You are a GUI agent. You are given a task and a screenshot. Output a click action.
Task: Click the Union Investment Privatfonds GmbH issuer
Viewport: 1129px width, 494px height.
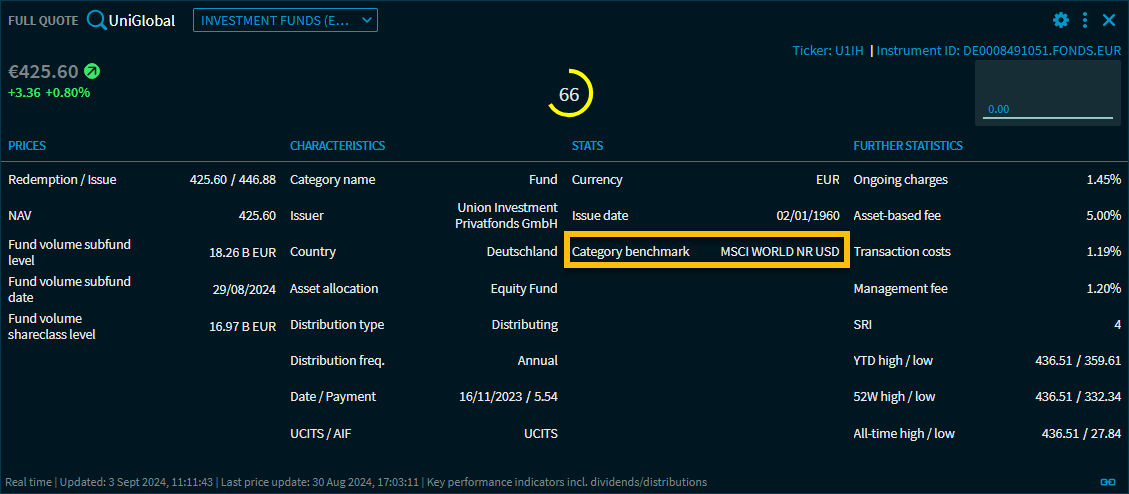click(506, 215)
